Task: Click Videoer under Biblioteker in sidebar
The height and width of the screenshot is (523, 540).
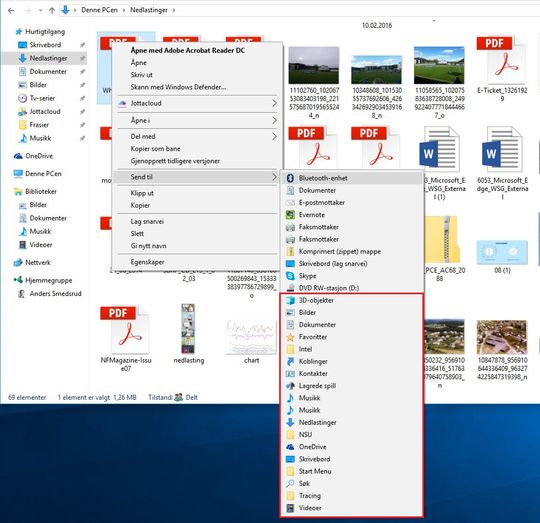Action: coord(41,245)
